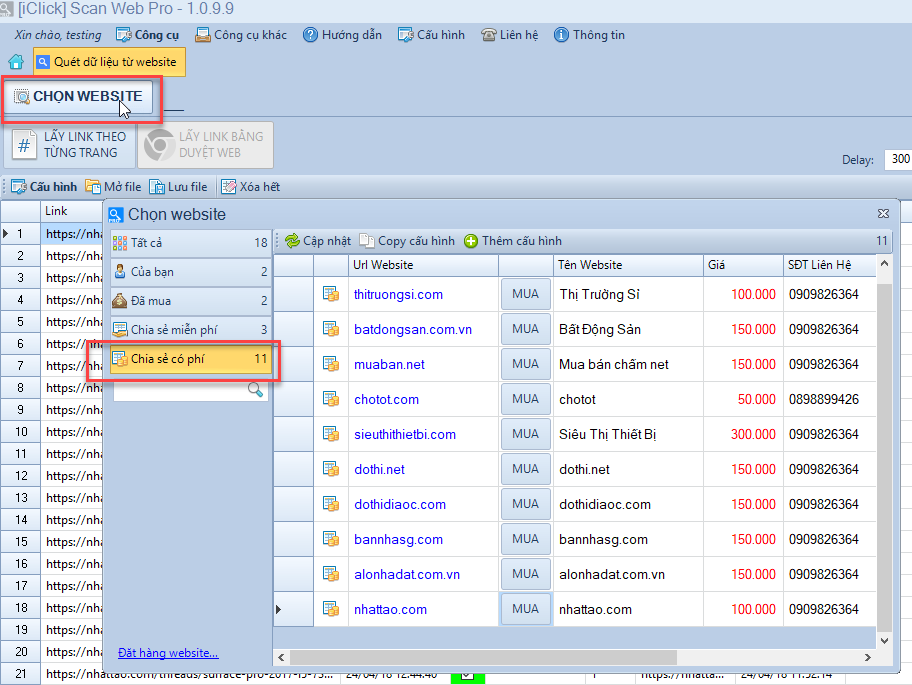Click the SĐT Liên Hệ column header

(x=829, y=265)
